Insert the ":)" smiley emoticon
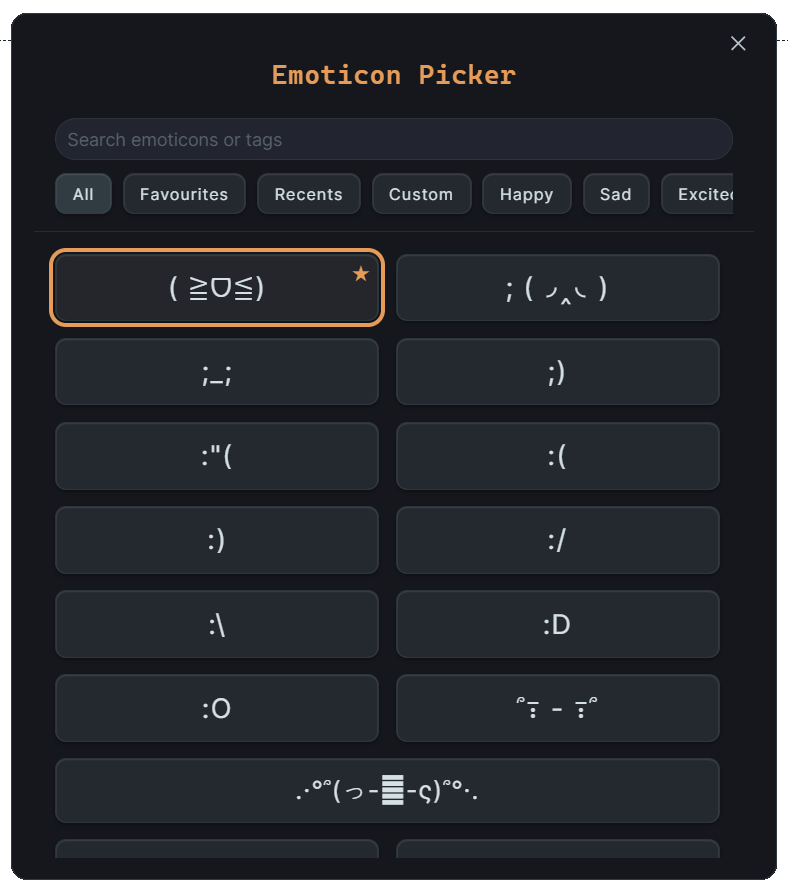The image size is (788, 892). tap(217, 540)
